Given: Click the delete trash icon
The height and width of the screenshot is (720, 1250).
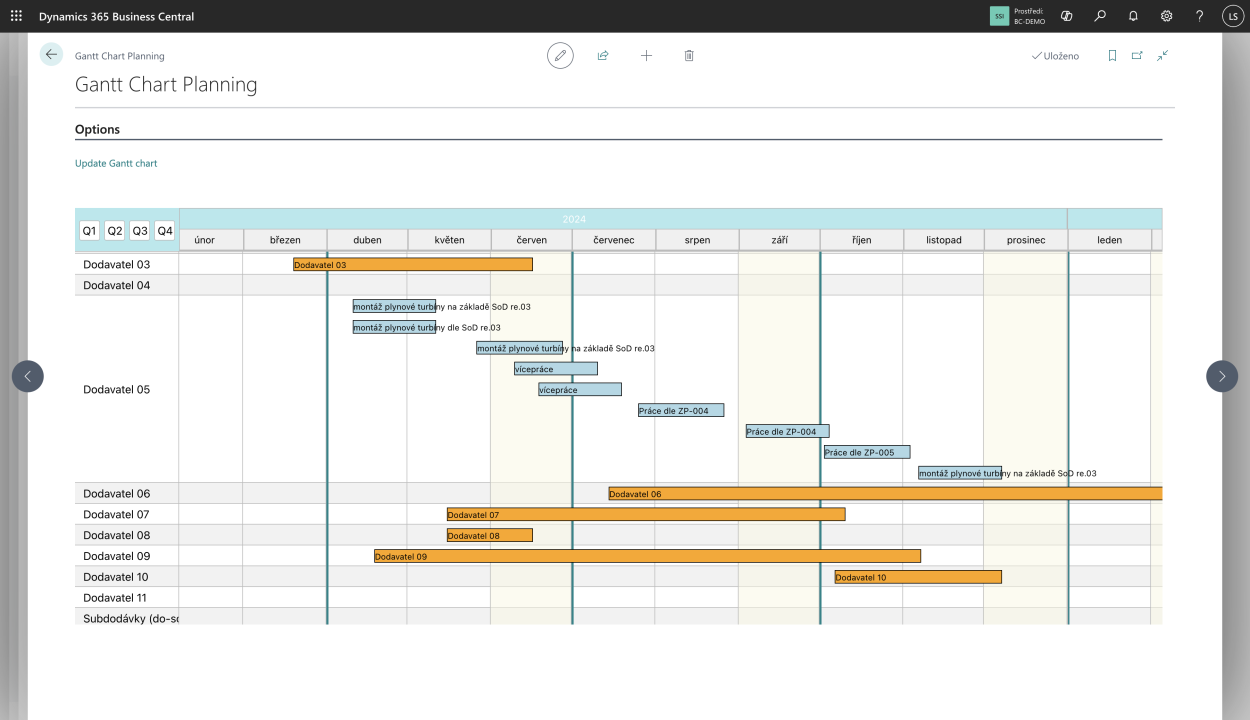Looking at the screenshot, I should 689,56.
